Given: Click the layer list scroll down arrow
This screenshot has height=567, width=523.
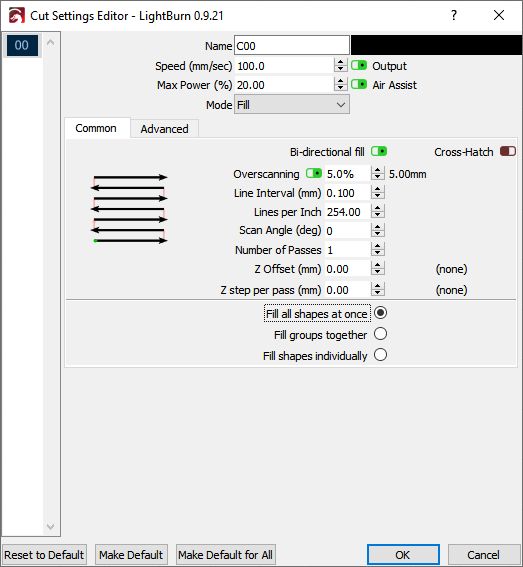Looking at the screenshot, I should click(x=51, y=526).
